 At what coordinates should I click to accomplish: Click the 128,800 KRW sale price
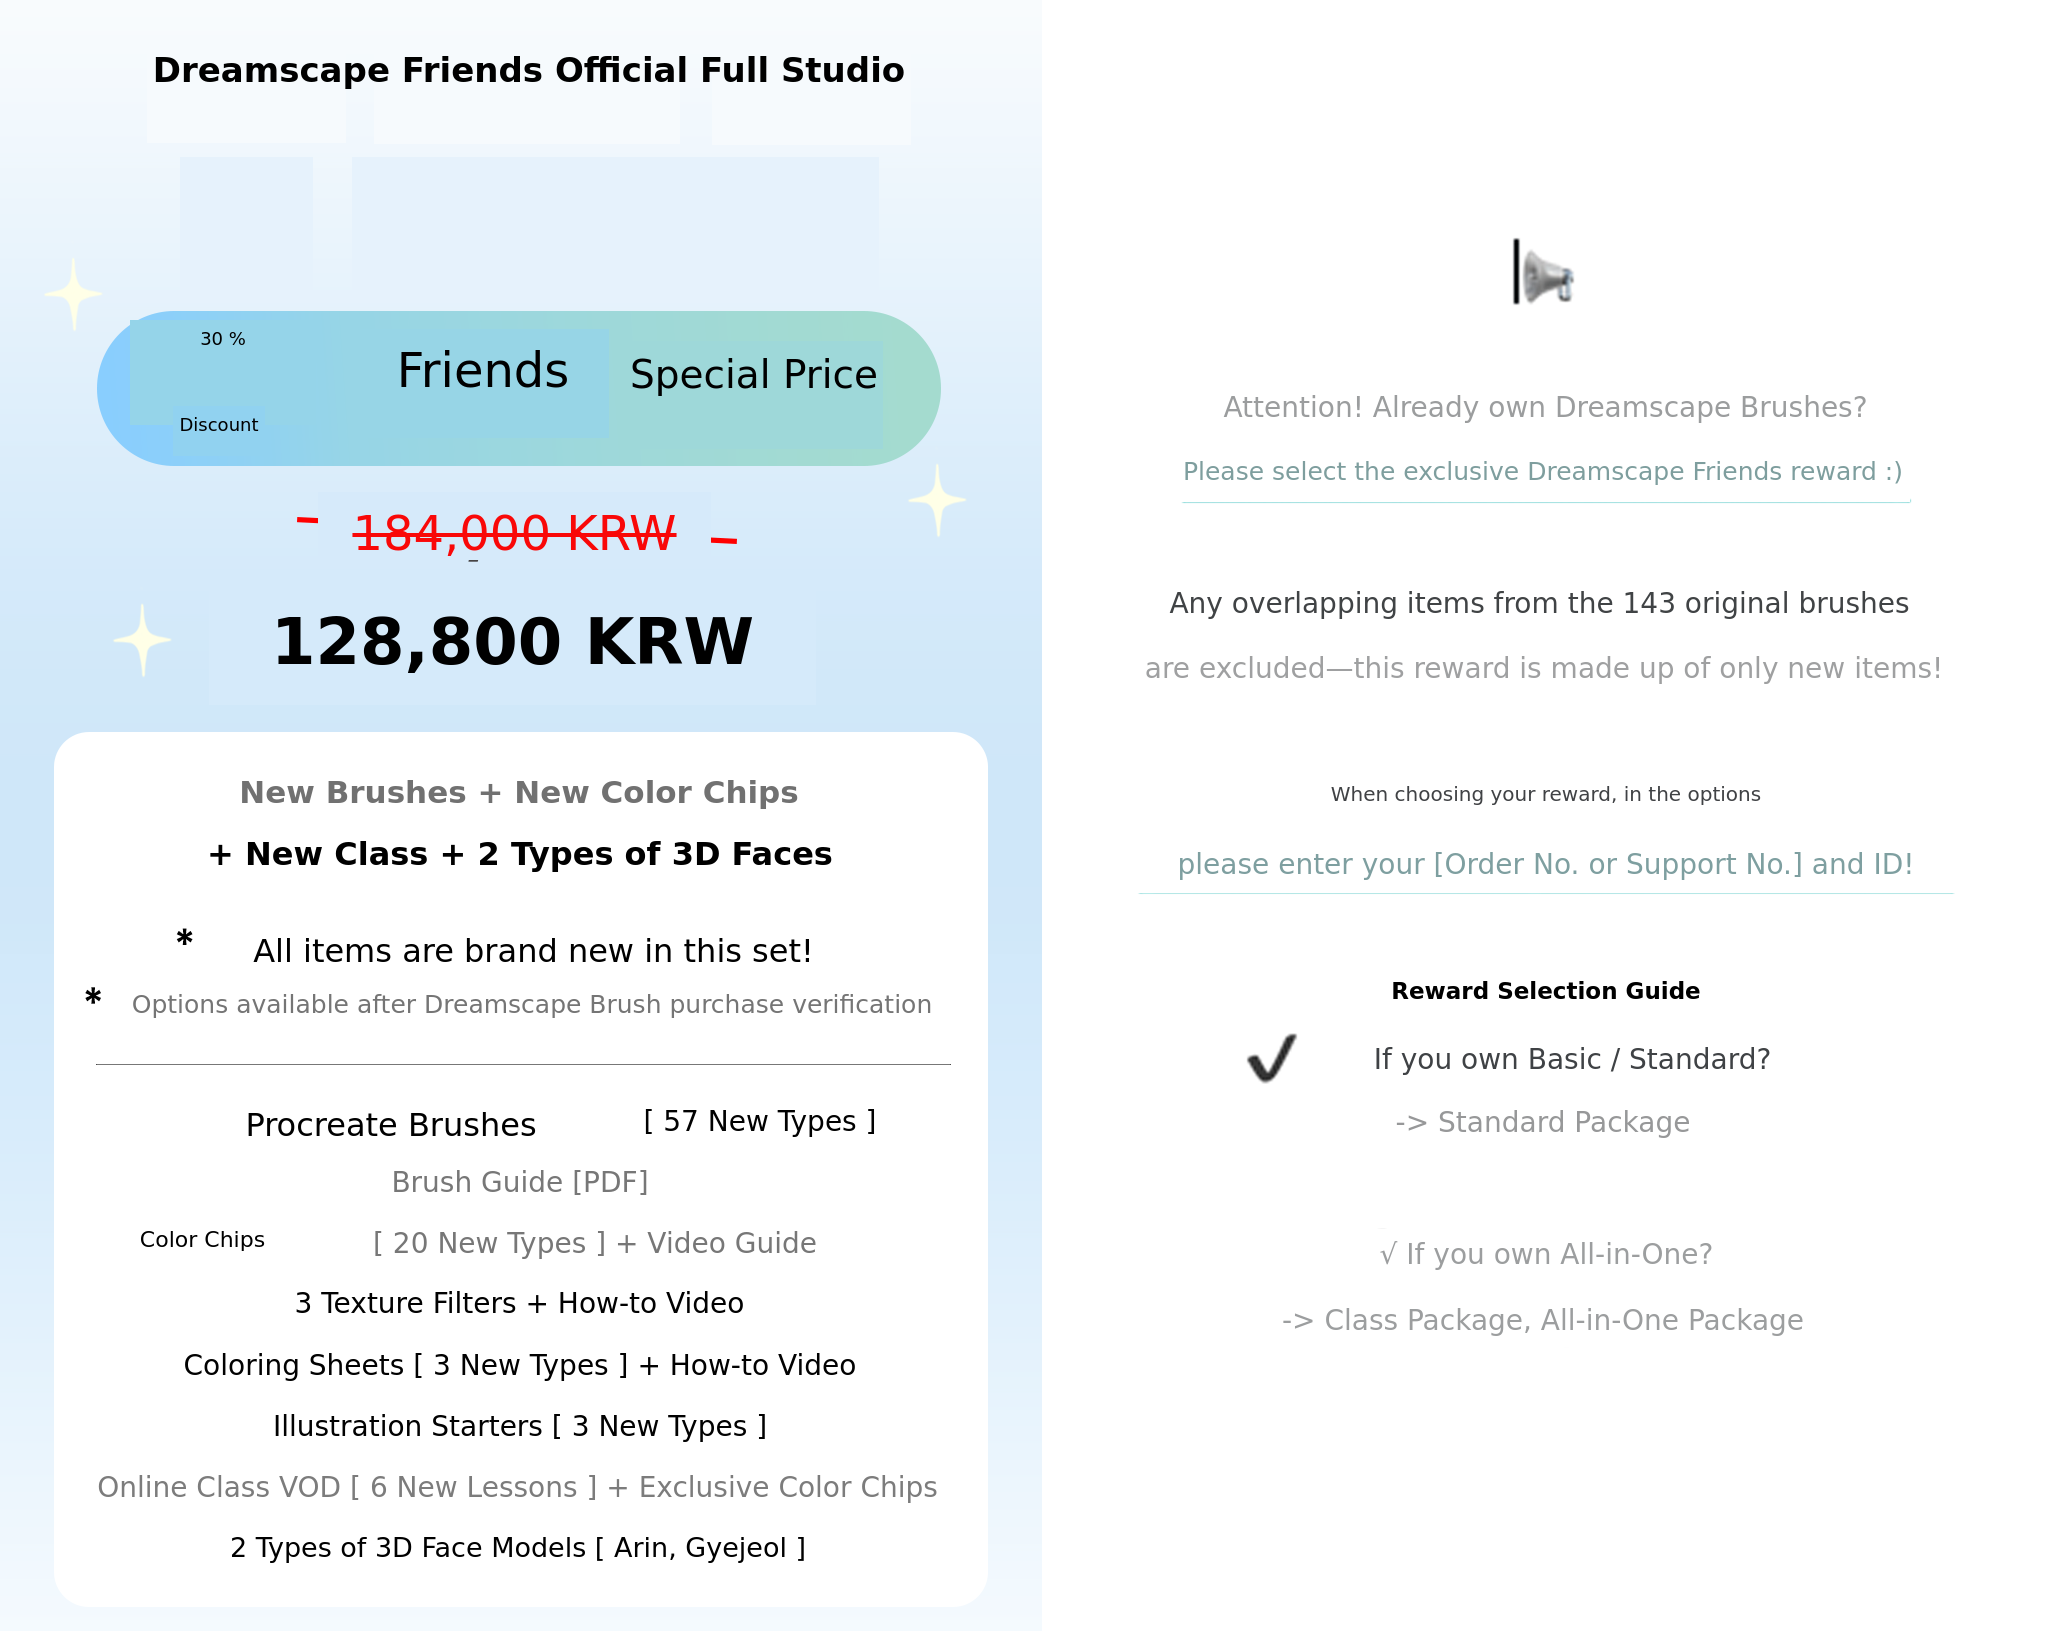(512, 641)
